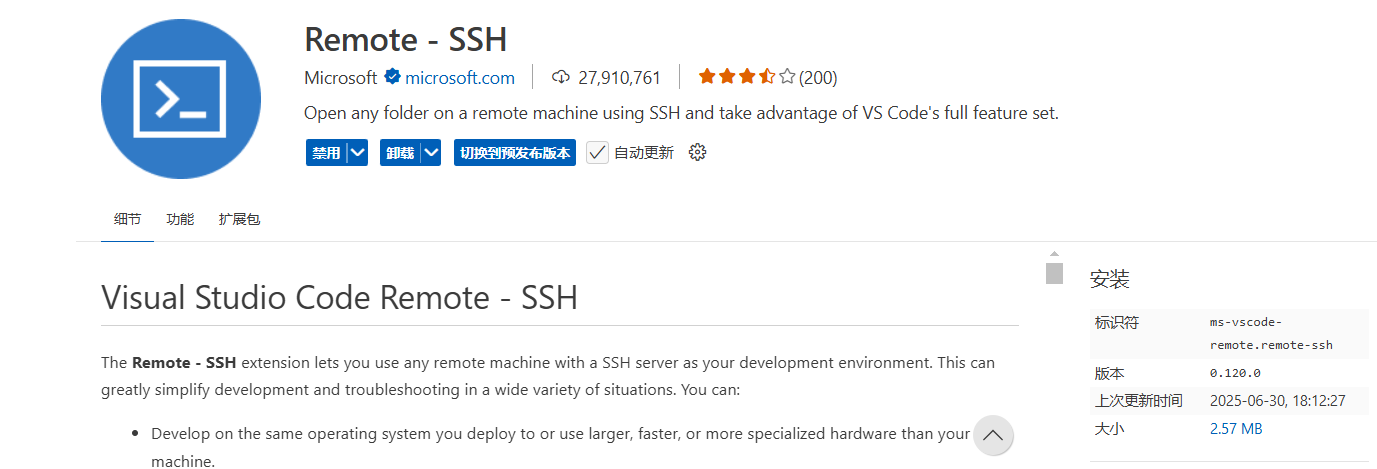Open the microsoft.com publisher link

coord(460,77)
